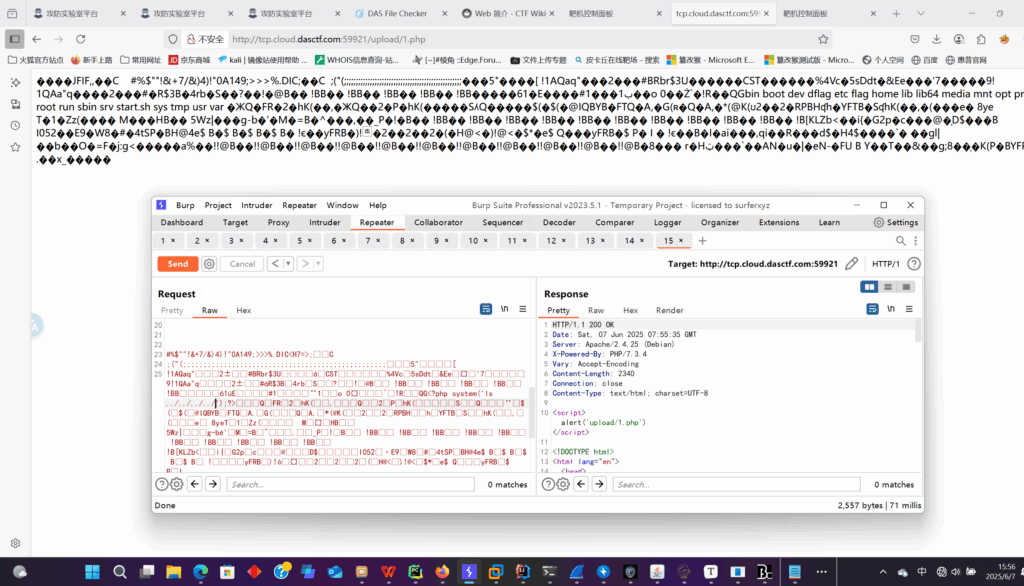Open File Explorer from the taskbar
This screenshot has width=1024, height=586.
click(x=173, y=572)
